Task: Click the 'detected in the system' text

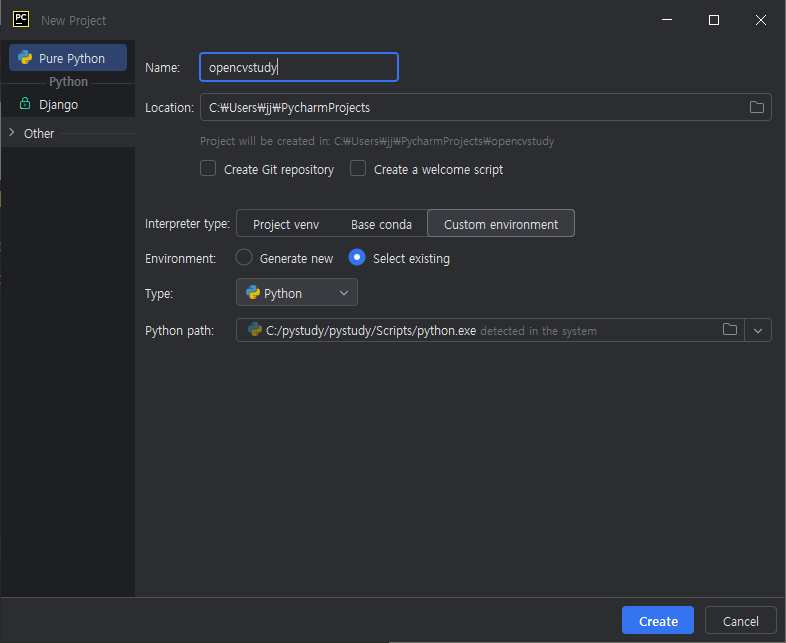Action: [x=538, y=331]
